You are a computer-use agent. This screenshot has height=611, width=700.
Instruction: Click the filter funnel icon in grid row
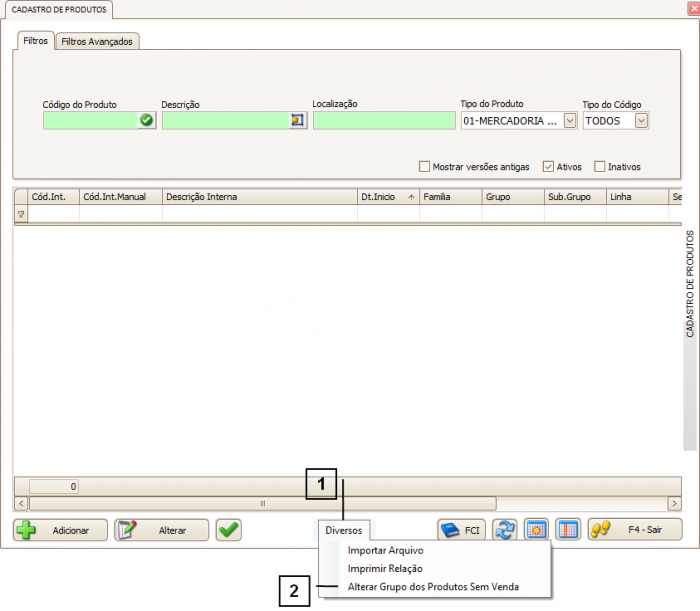[x=21, y=214]
